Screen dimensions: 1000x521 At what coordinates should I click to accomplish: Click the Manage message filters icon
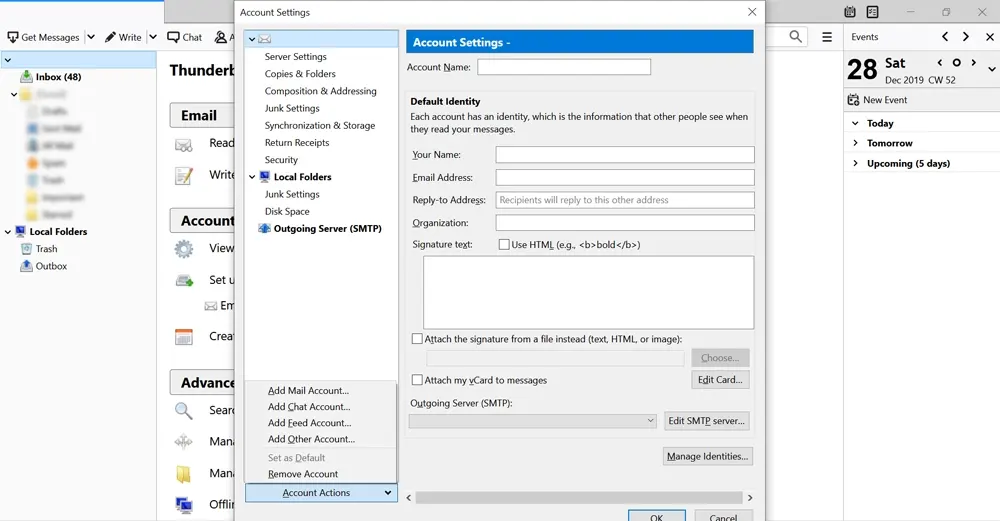click(184, 441)
